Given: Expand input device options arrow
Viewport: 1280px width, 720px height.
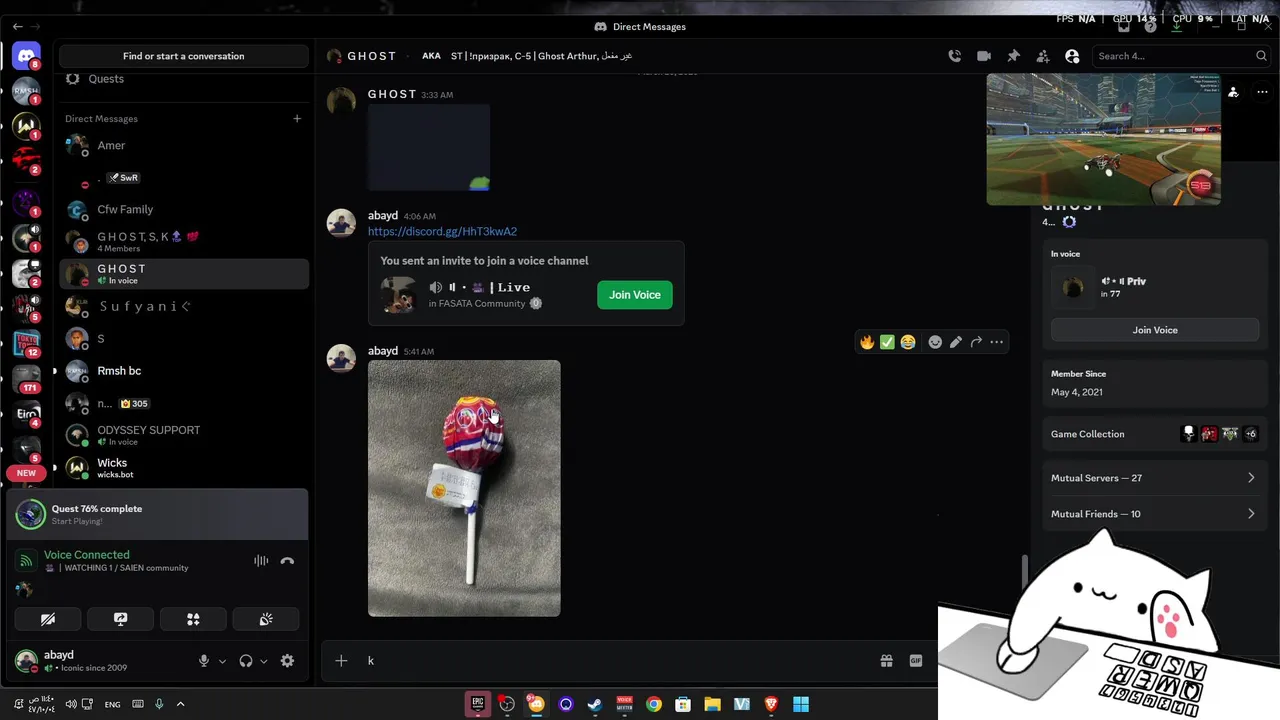Looking at the screenshot, I should tap(222, 661).
